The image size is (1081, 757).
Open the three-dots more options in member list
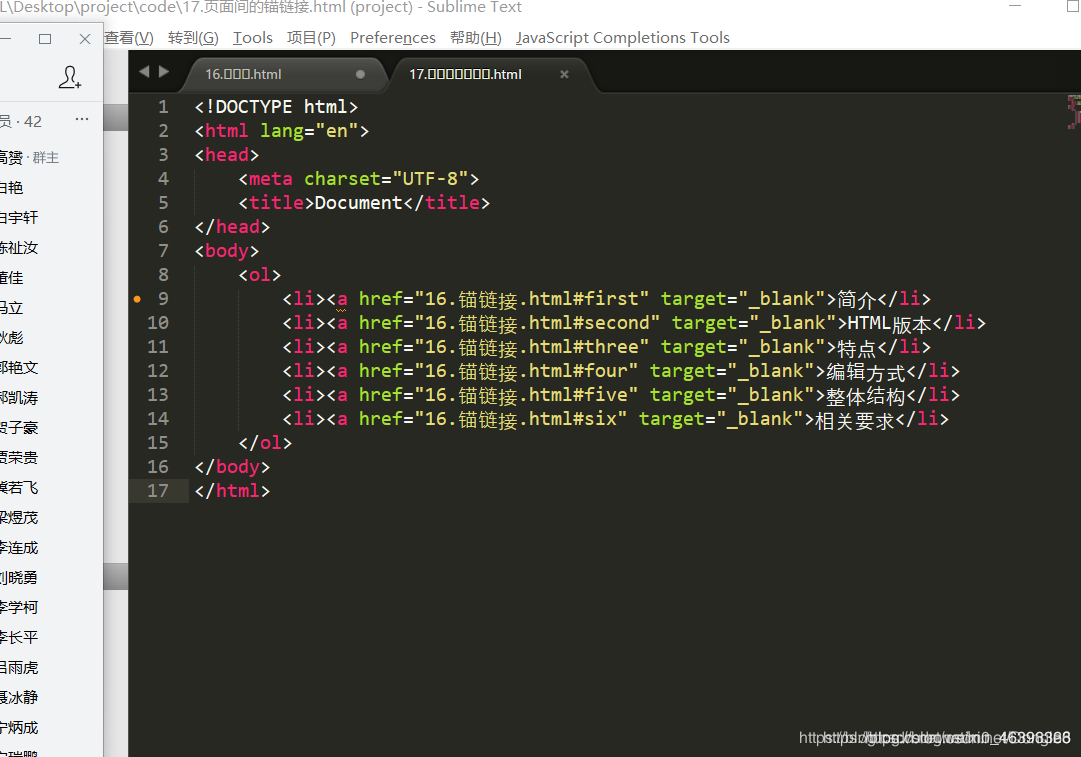[x=82, y=119]
